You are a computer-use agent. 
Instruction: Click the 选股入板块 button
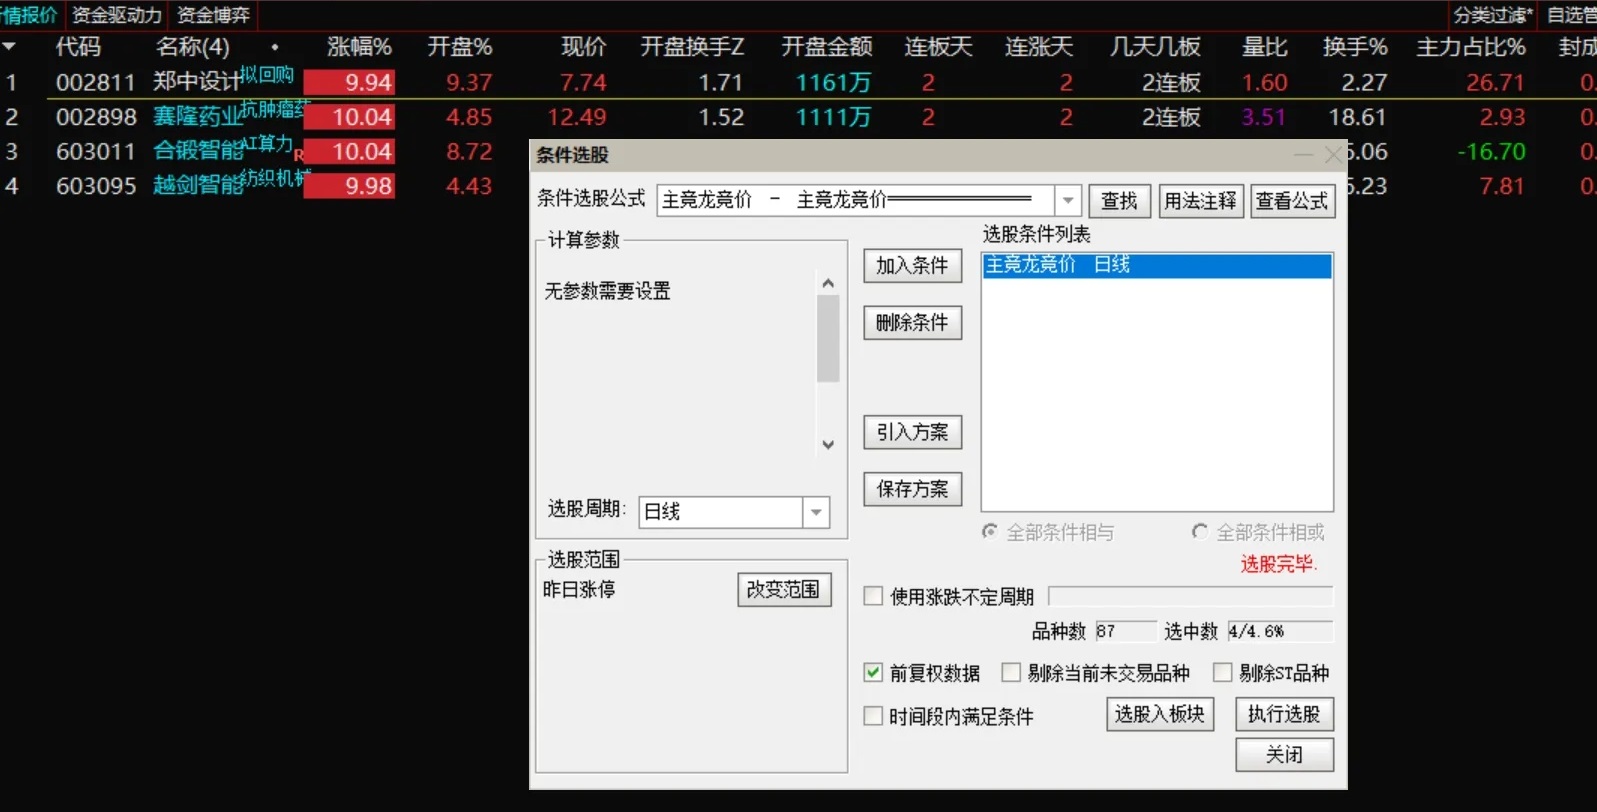[x=1160, y=714]
